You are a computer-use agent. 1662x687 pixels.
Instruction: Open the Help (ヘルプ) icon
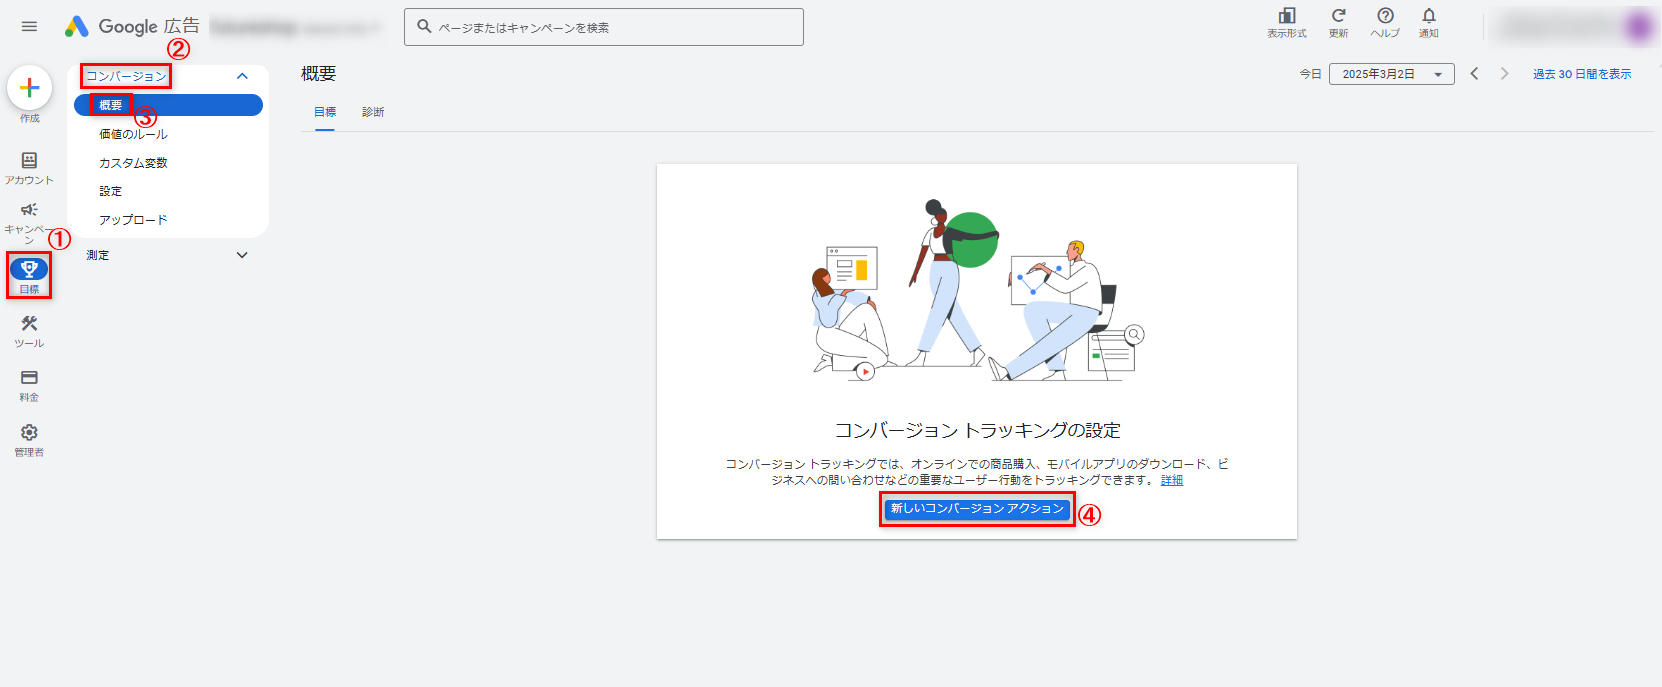click(1385, 17)
